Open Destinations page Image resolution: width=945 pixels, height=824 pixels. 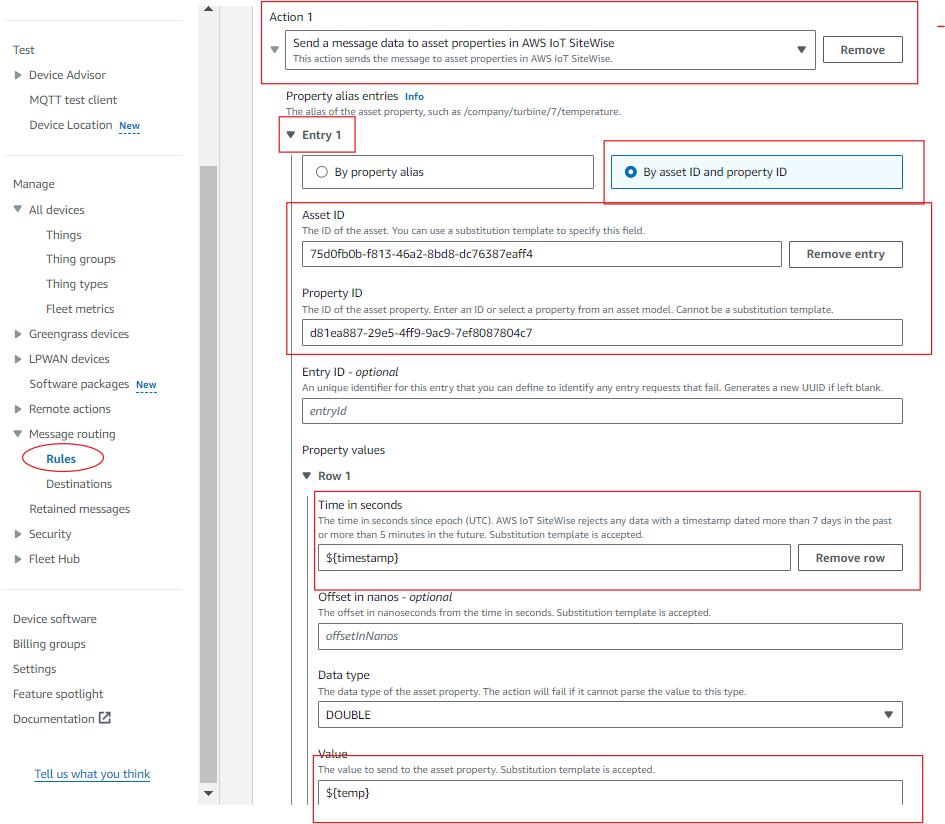tap(79, 484)
